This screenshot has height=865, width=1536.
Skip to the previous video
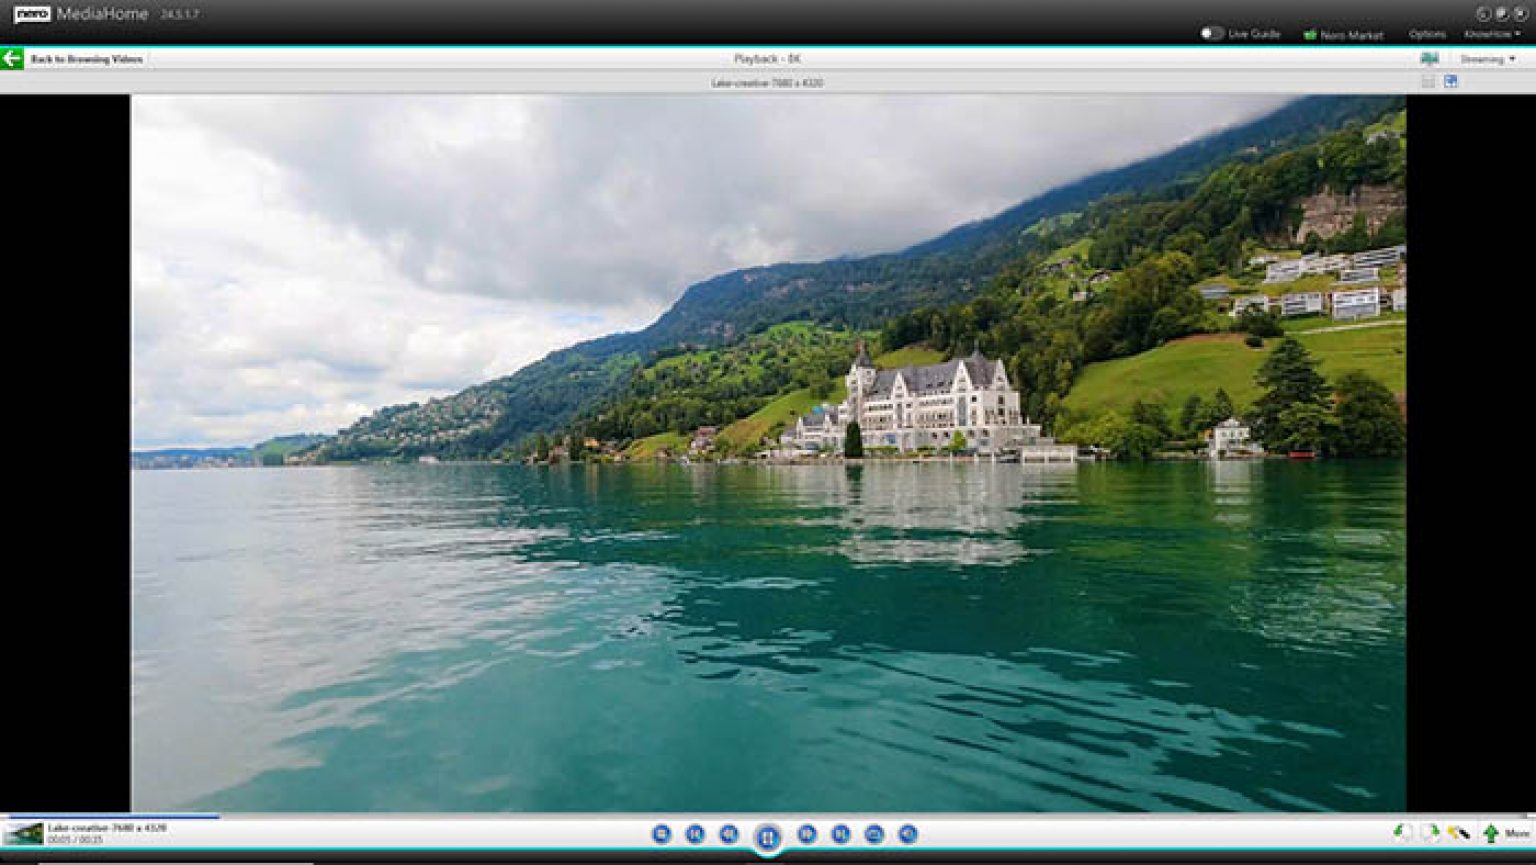click(694, 833)
